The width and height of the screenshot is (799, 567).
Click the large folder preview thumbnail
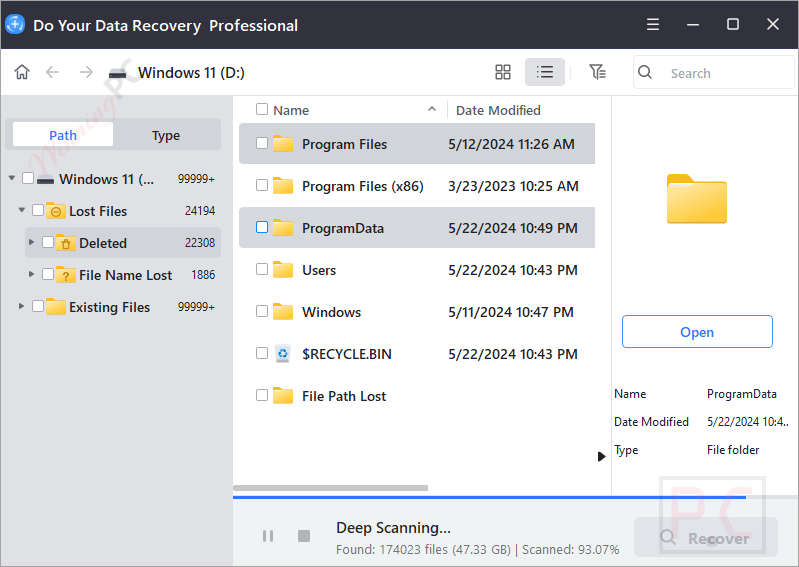pos(697,199)
